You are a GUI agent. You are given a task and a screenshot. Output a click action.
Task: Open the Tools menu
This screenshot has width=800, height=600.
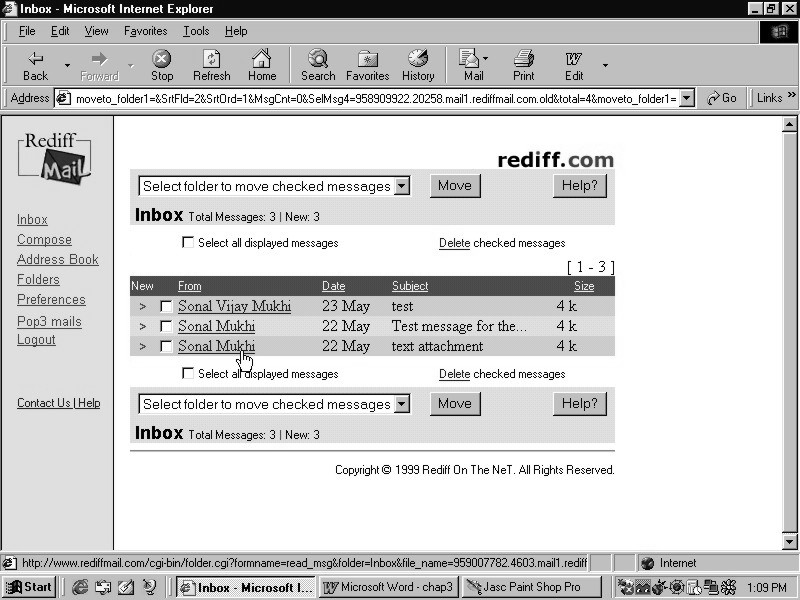pyautogui.click(x=196, y=31)
